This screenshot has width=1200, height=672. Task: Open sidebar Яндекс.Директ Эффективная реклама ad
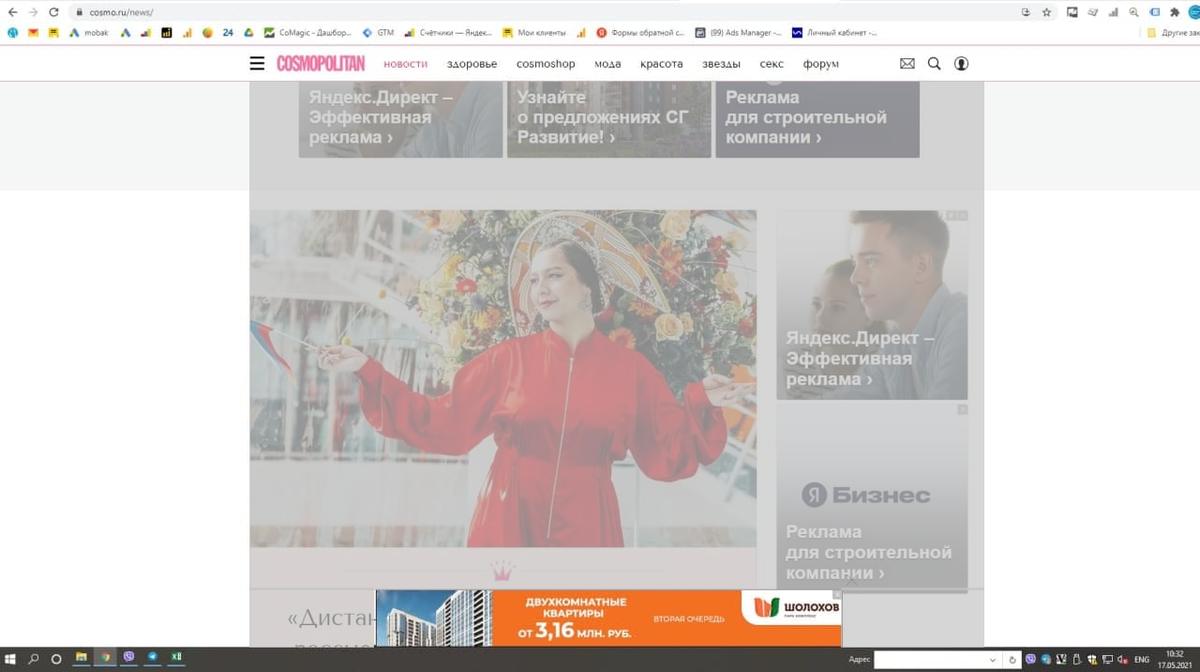click(x=872, y=305)
